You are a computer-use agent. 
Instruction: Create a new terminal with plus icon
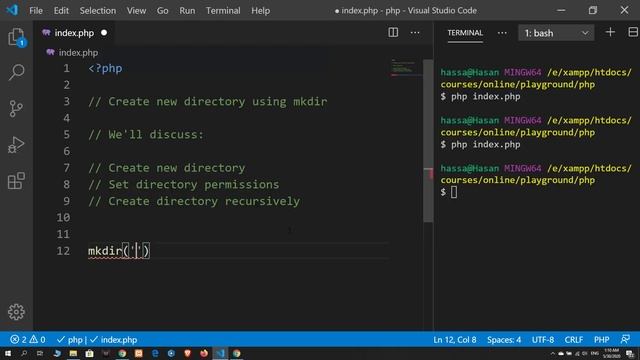click(x=610, y=32)
